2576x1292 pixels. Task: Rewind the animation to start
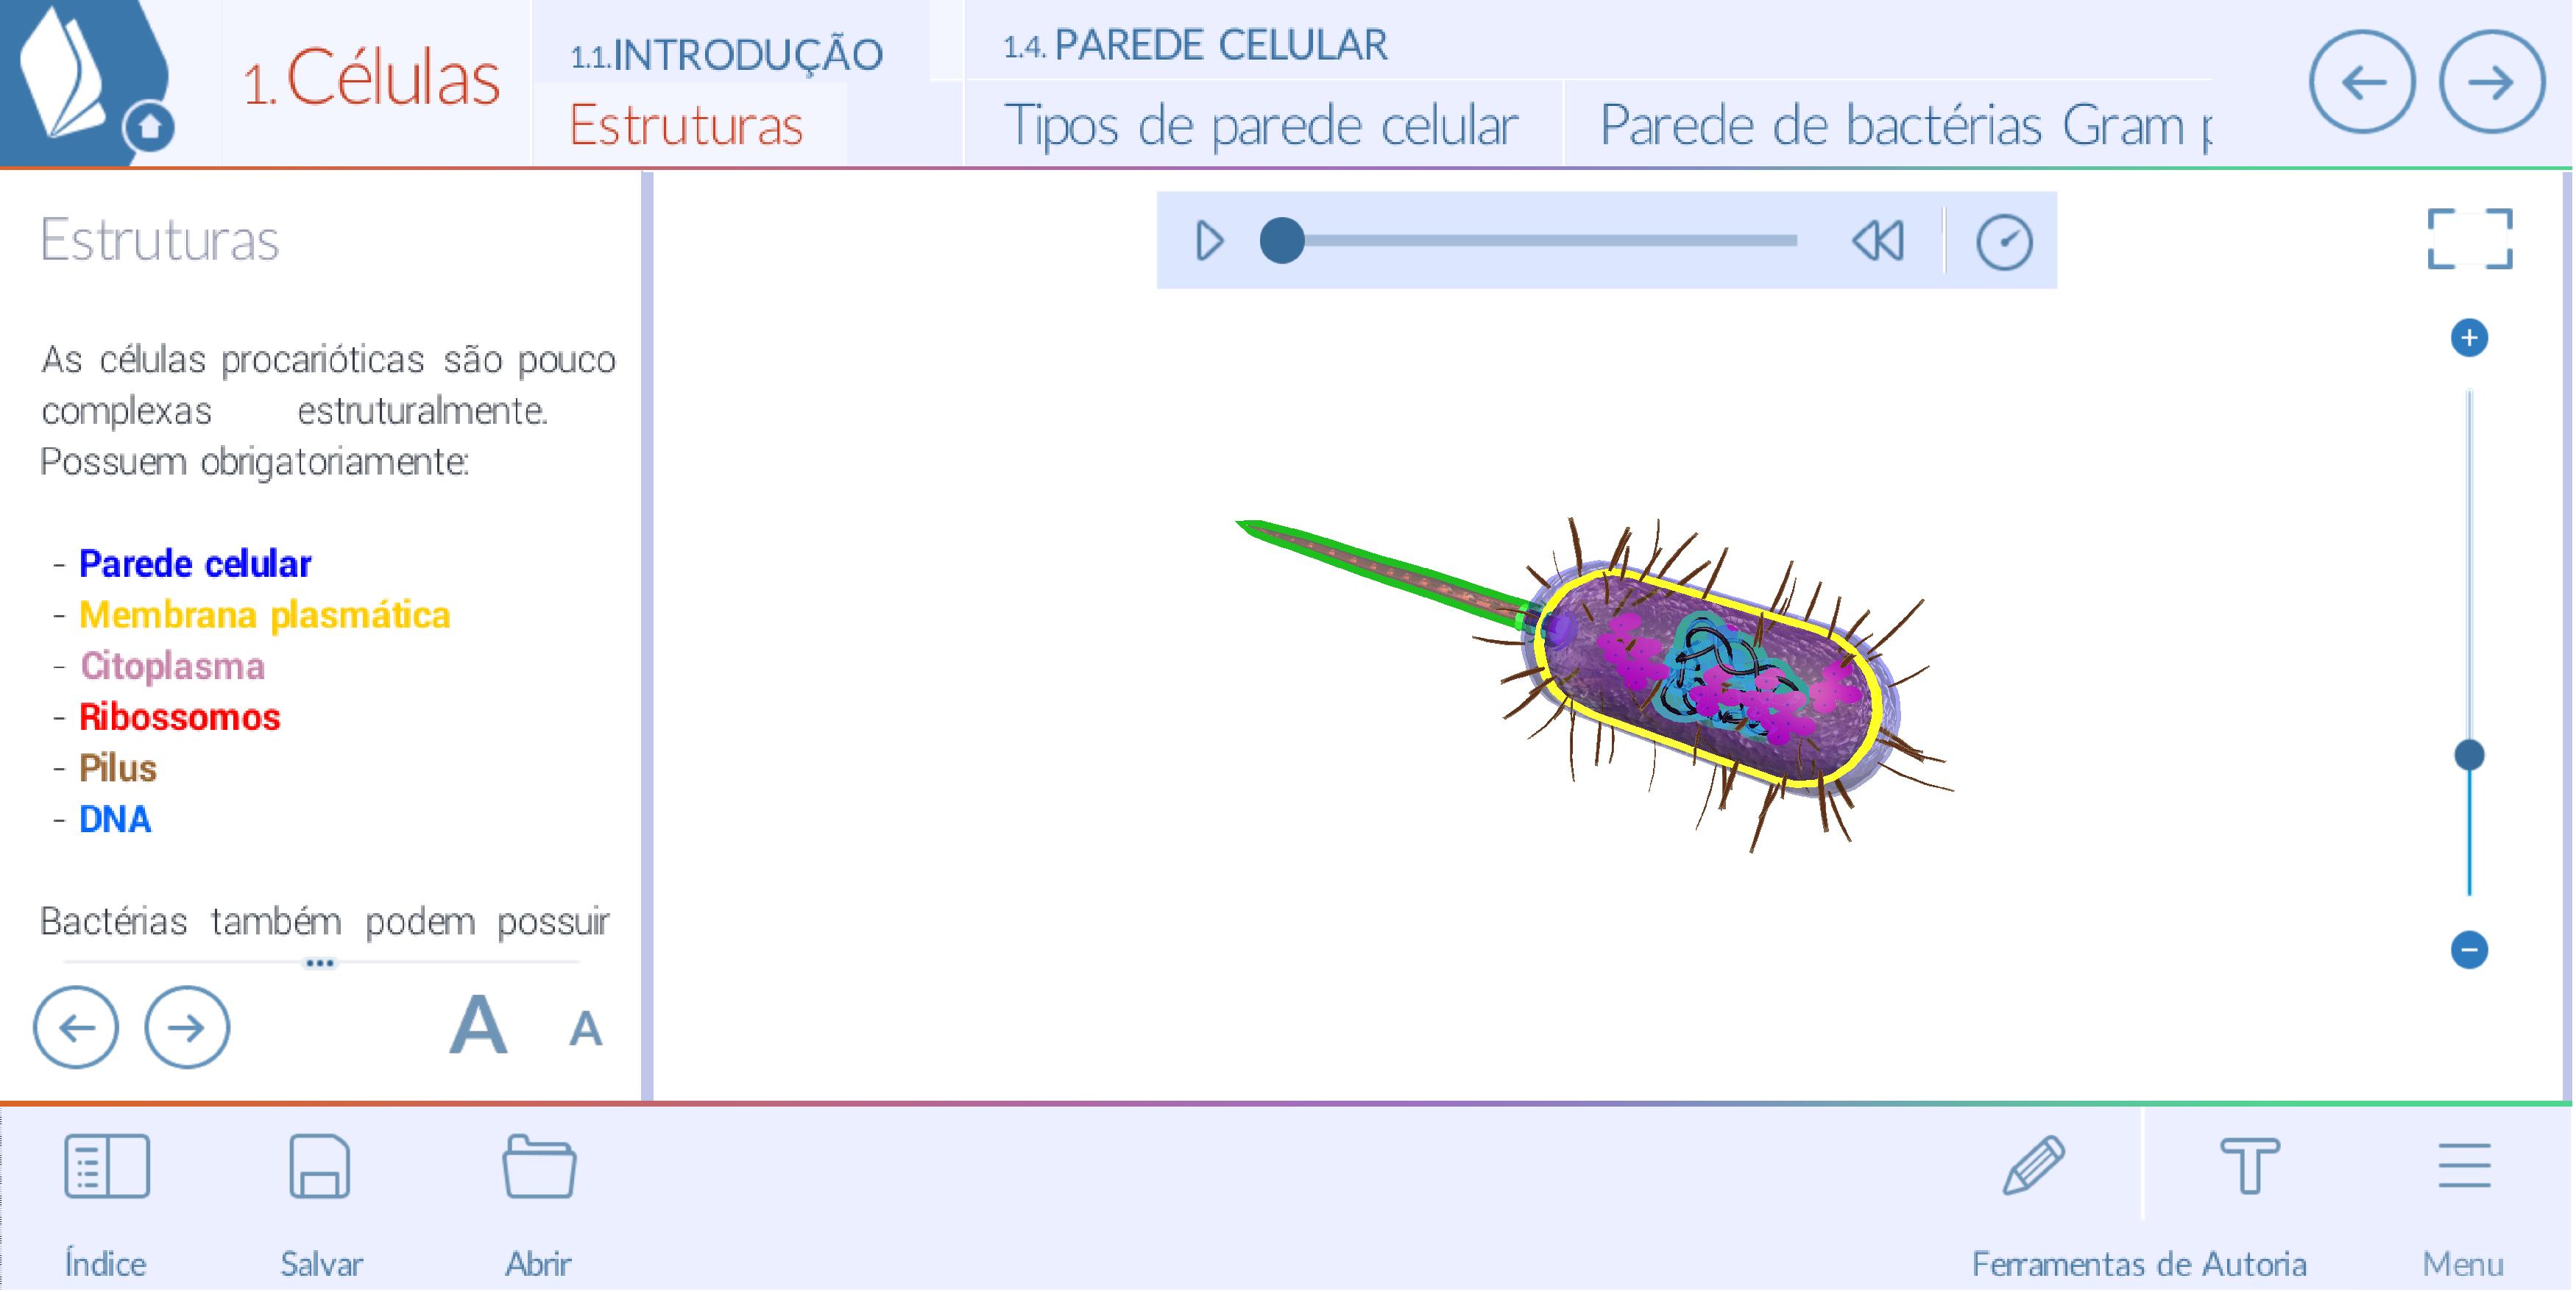[x=1878, y=241]
